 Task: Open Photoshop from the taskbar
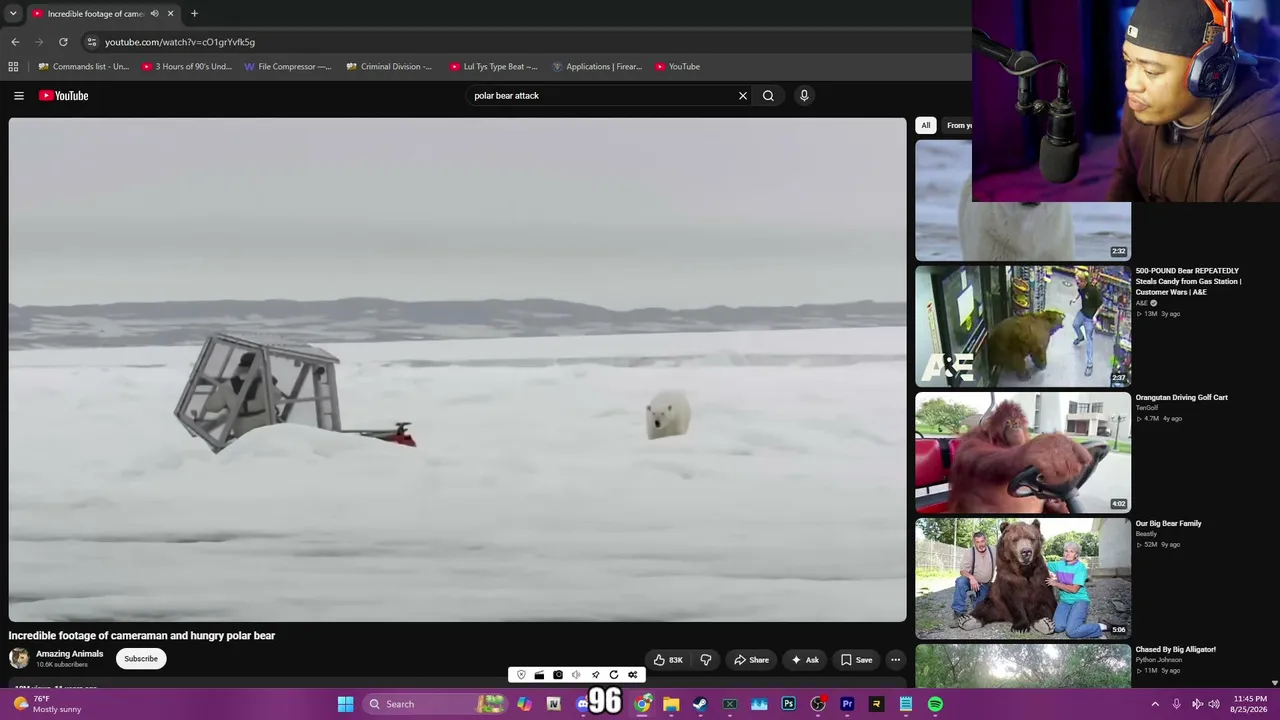788,704
